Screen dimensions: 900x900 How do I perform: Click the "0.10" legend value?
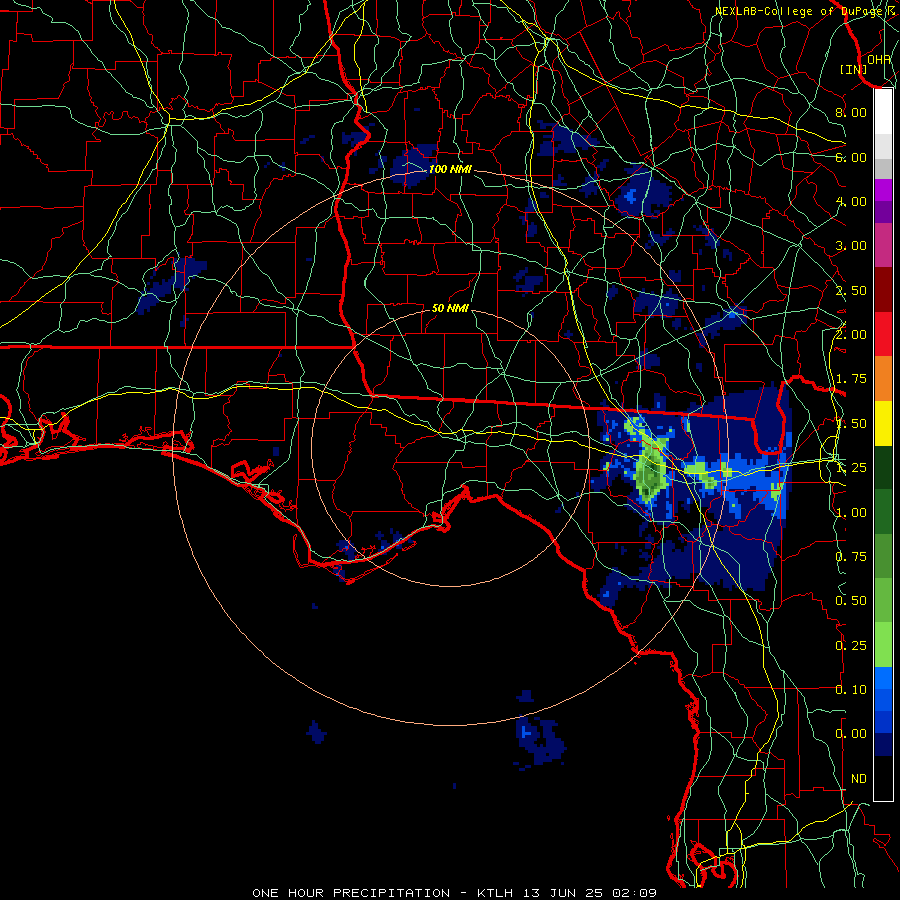[x=851, y=690]
